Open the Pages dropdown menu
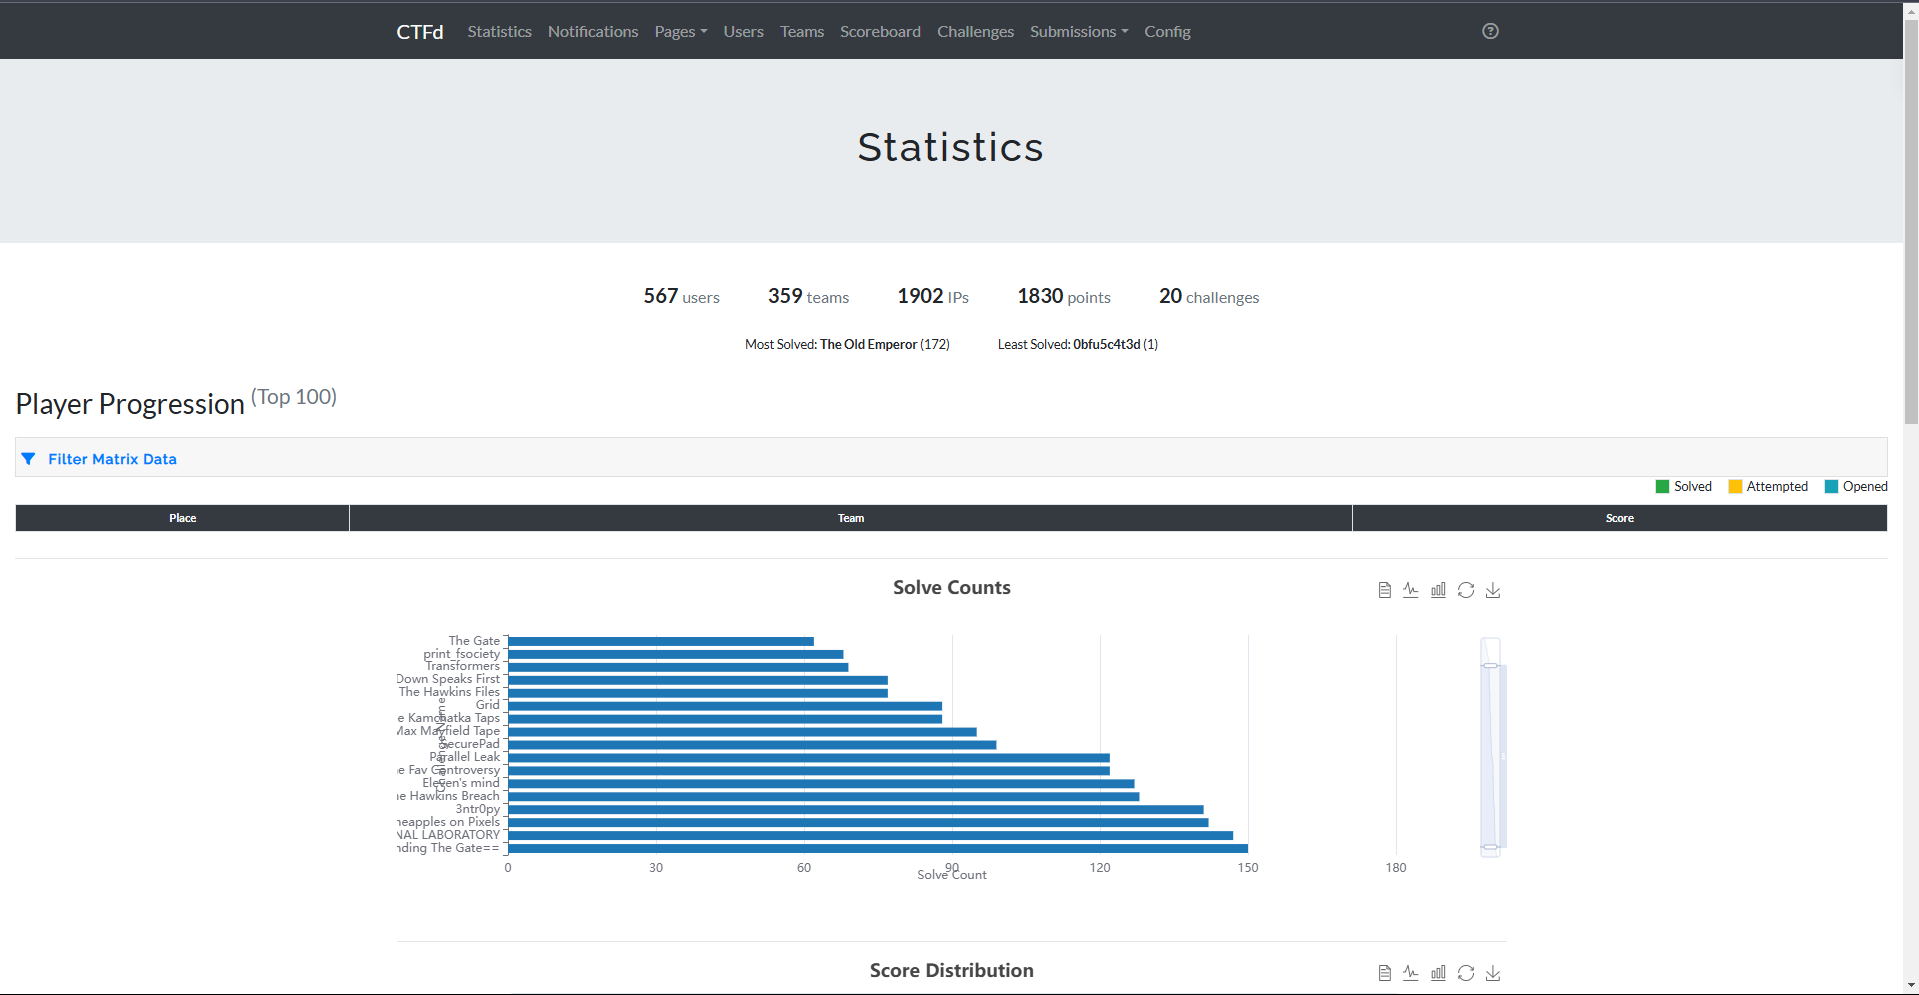This screenshot has width=1919, height=995. [681, 31]
